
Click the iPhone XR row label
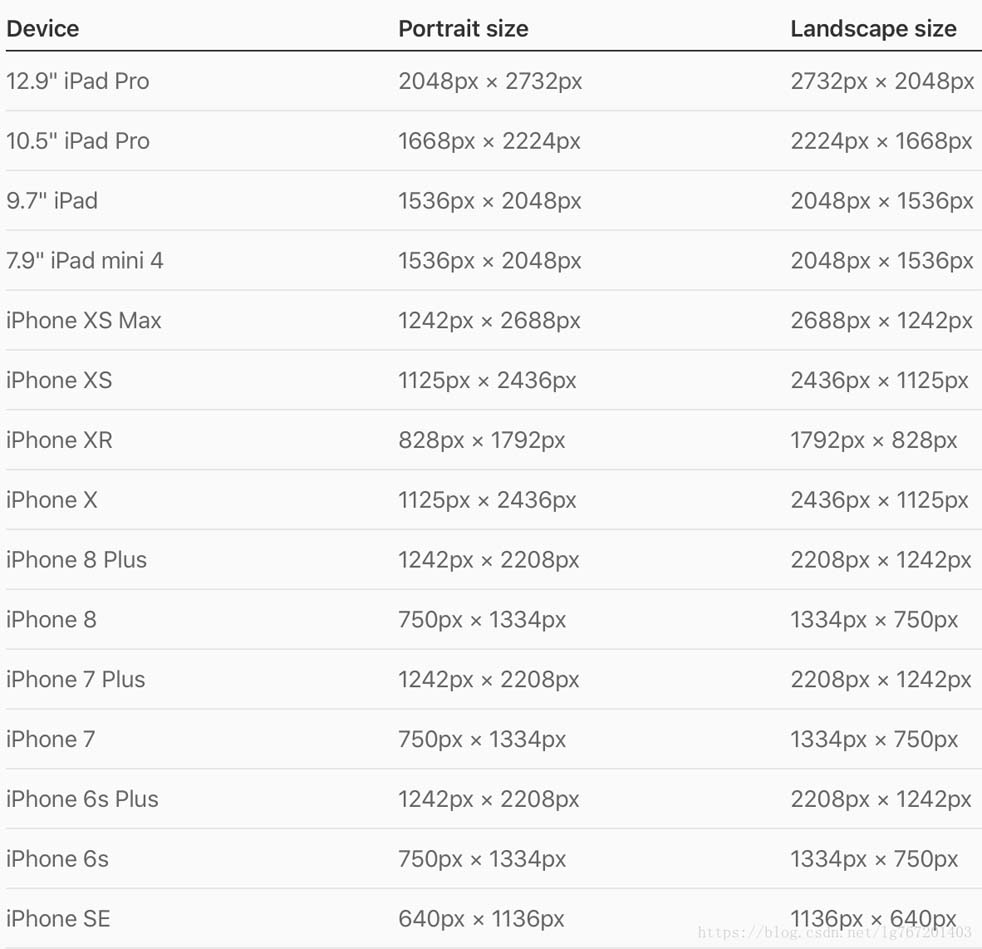59,440
